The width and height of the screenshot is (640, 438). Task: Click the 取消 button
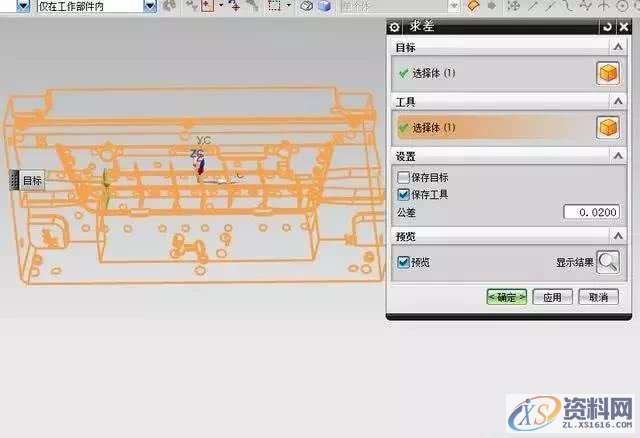point(598,297)
